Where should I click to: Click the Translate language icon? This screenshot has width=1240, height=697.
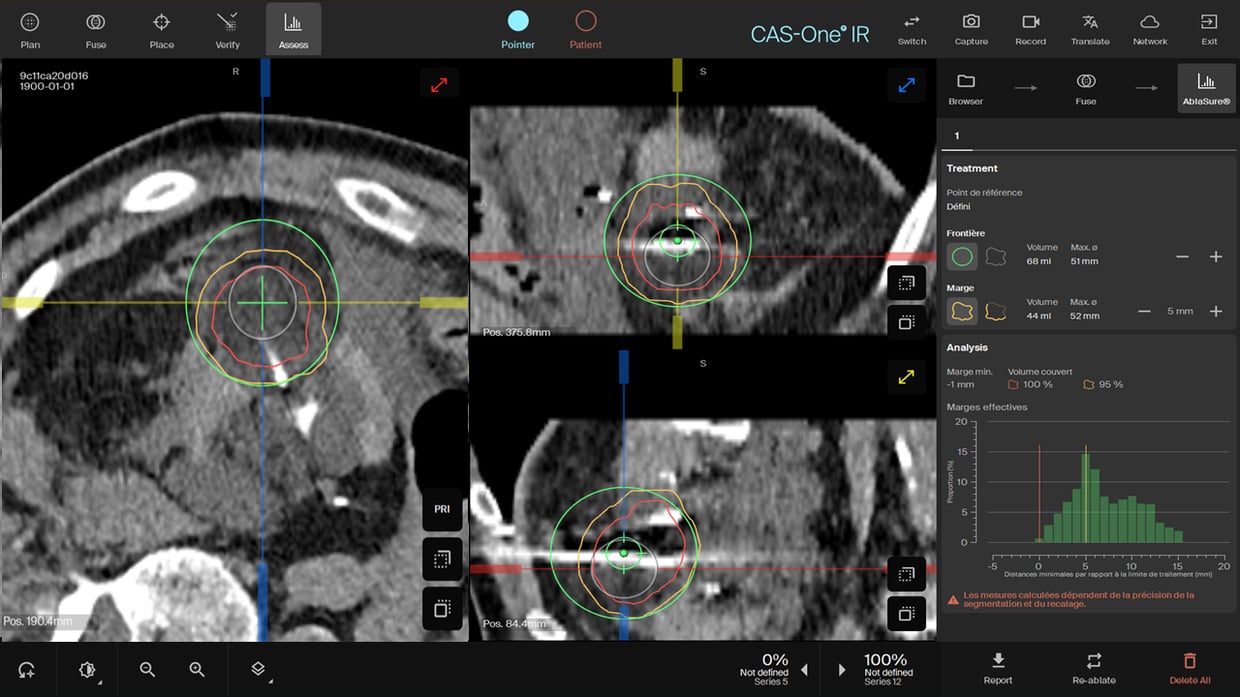pyautogui.click(x=1090, y=28)
